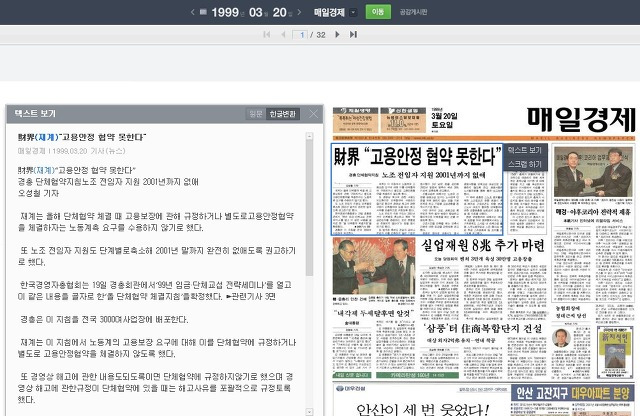Click scrollbar up arrow in text panel
Image resolution: width=640 pixels, height=416 pixels.
309,136
